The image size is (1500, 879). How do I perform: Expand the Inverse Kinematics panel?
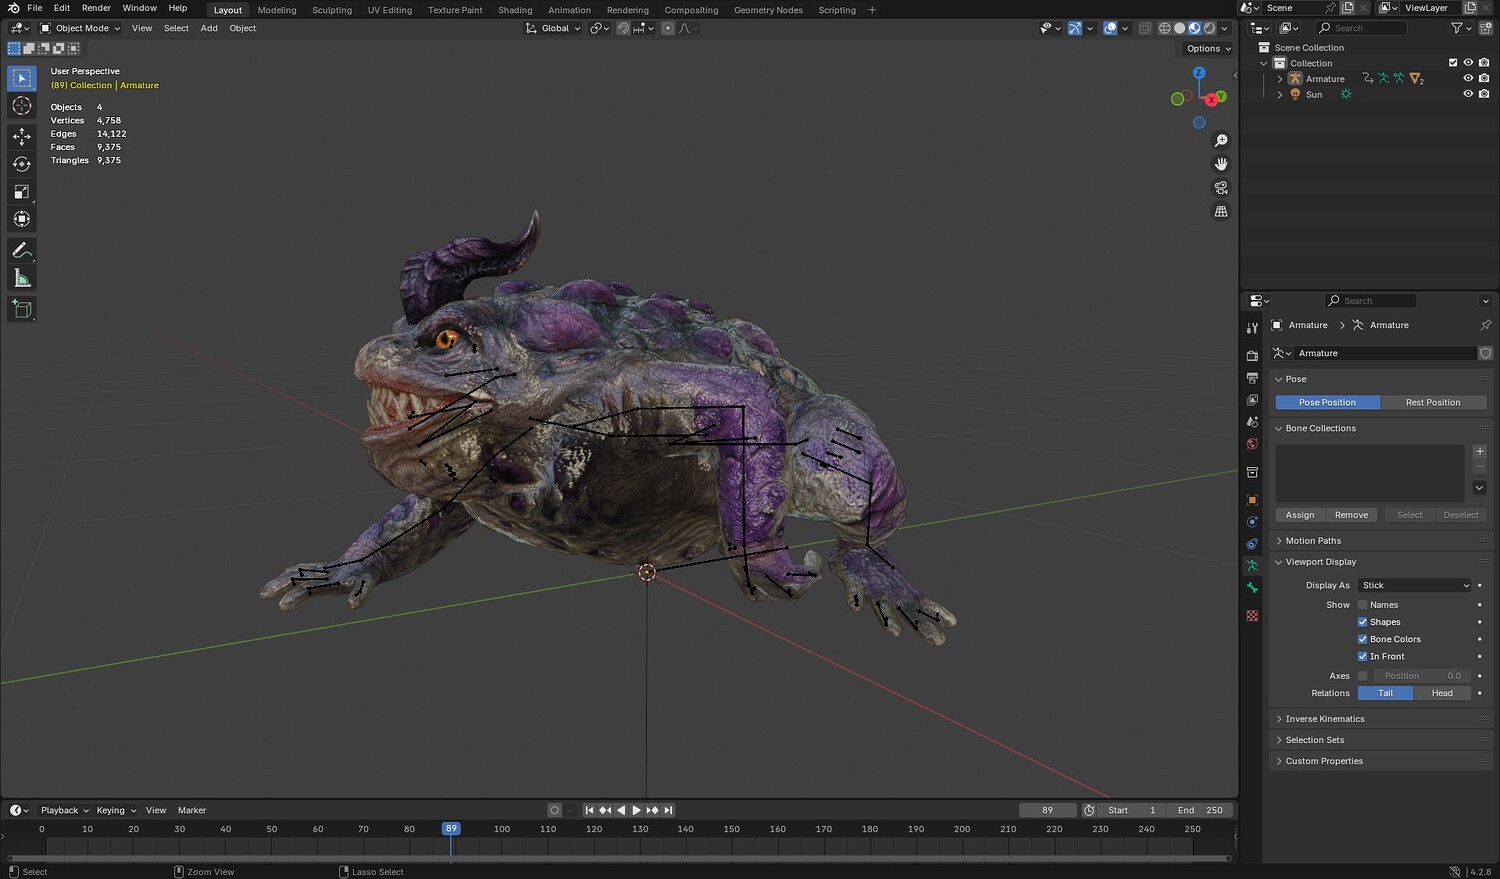point(1324,719)
